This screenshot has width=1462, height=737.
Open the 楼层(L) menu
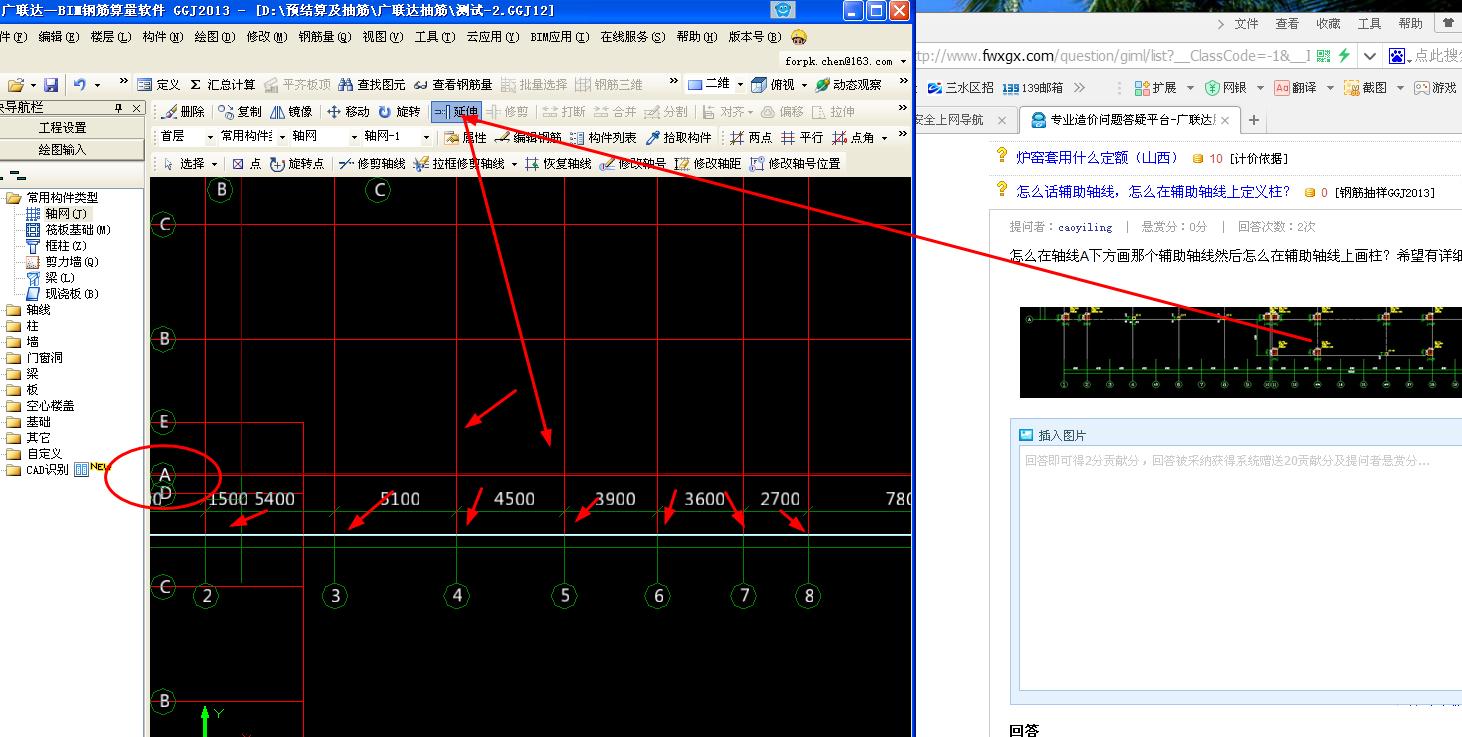(110, 37)
